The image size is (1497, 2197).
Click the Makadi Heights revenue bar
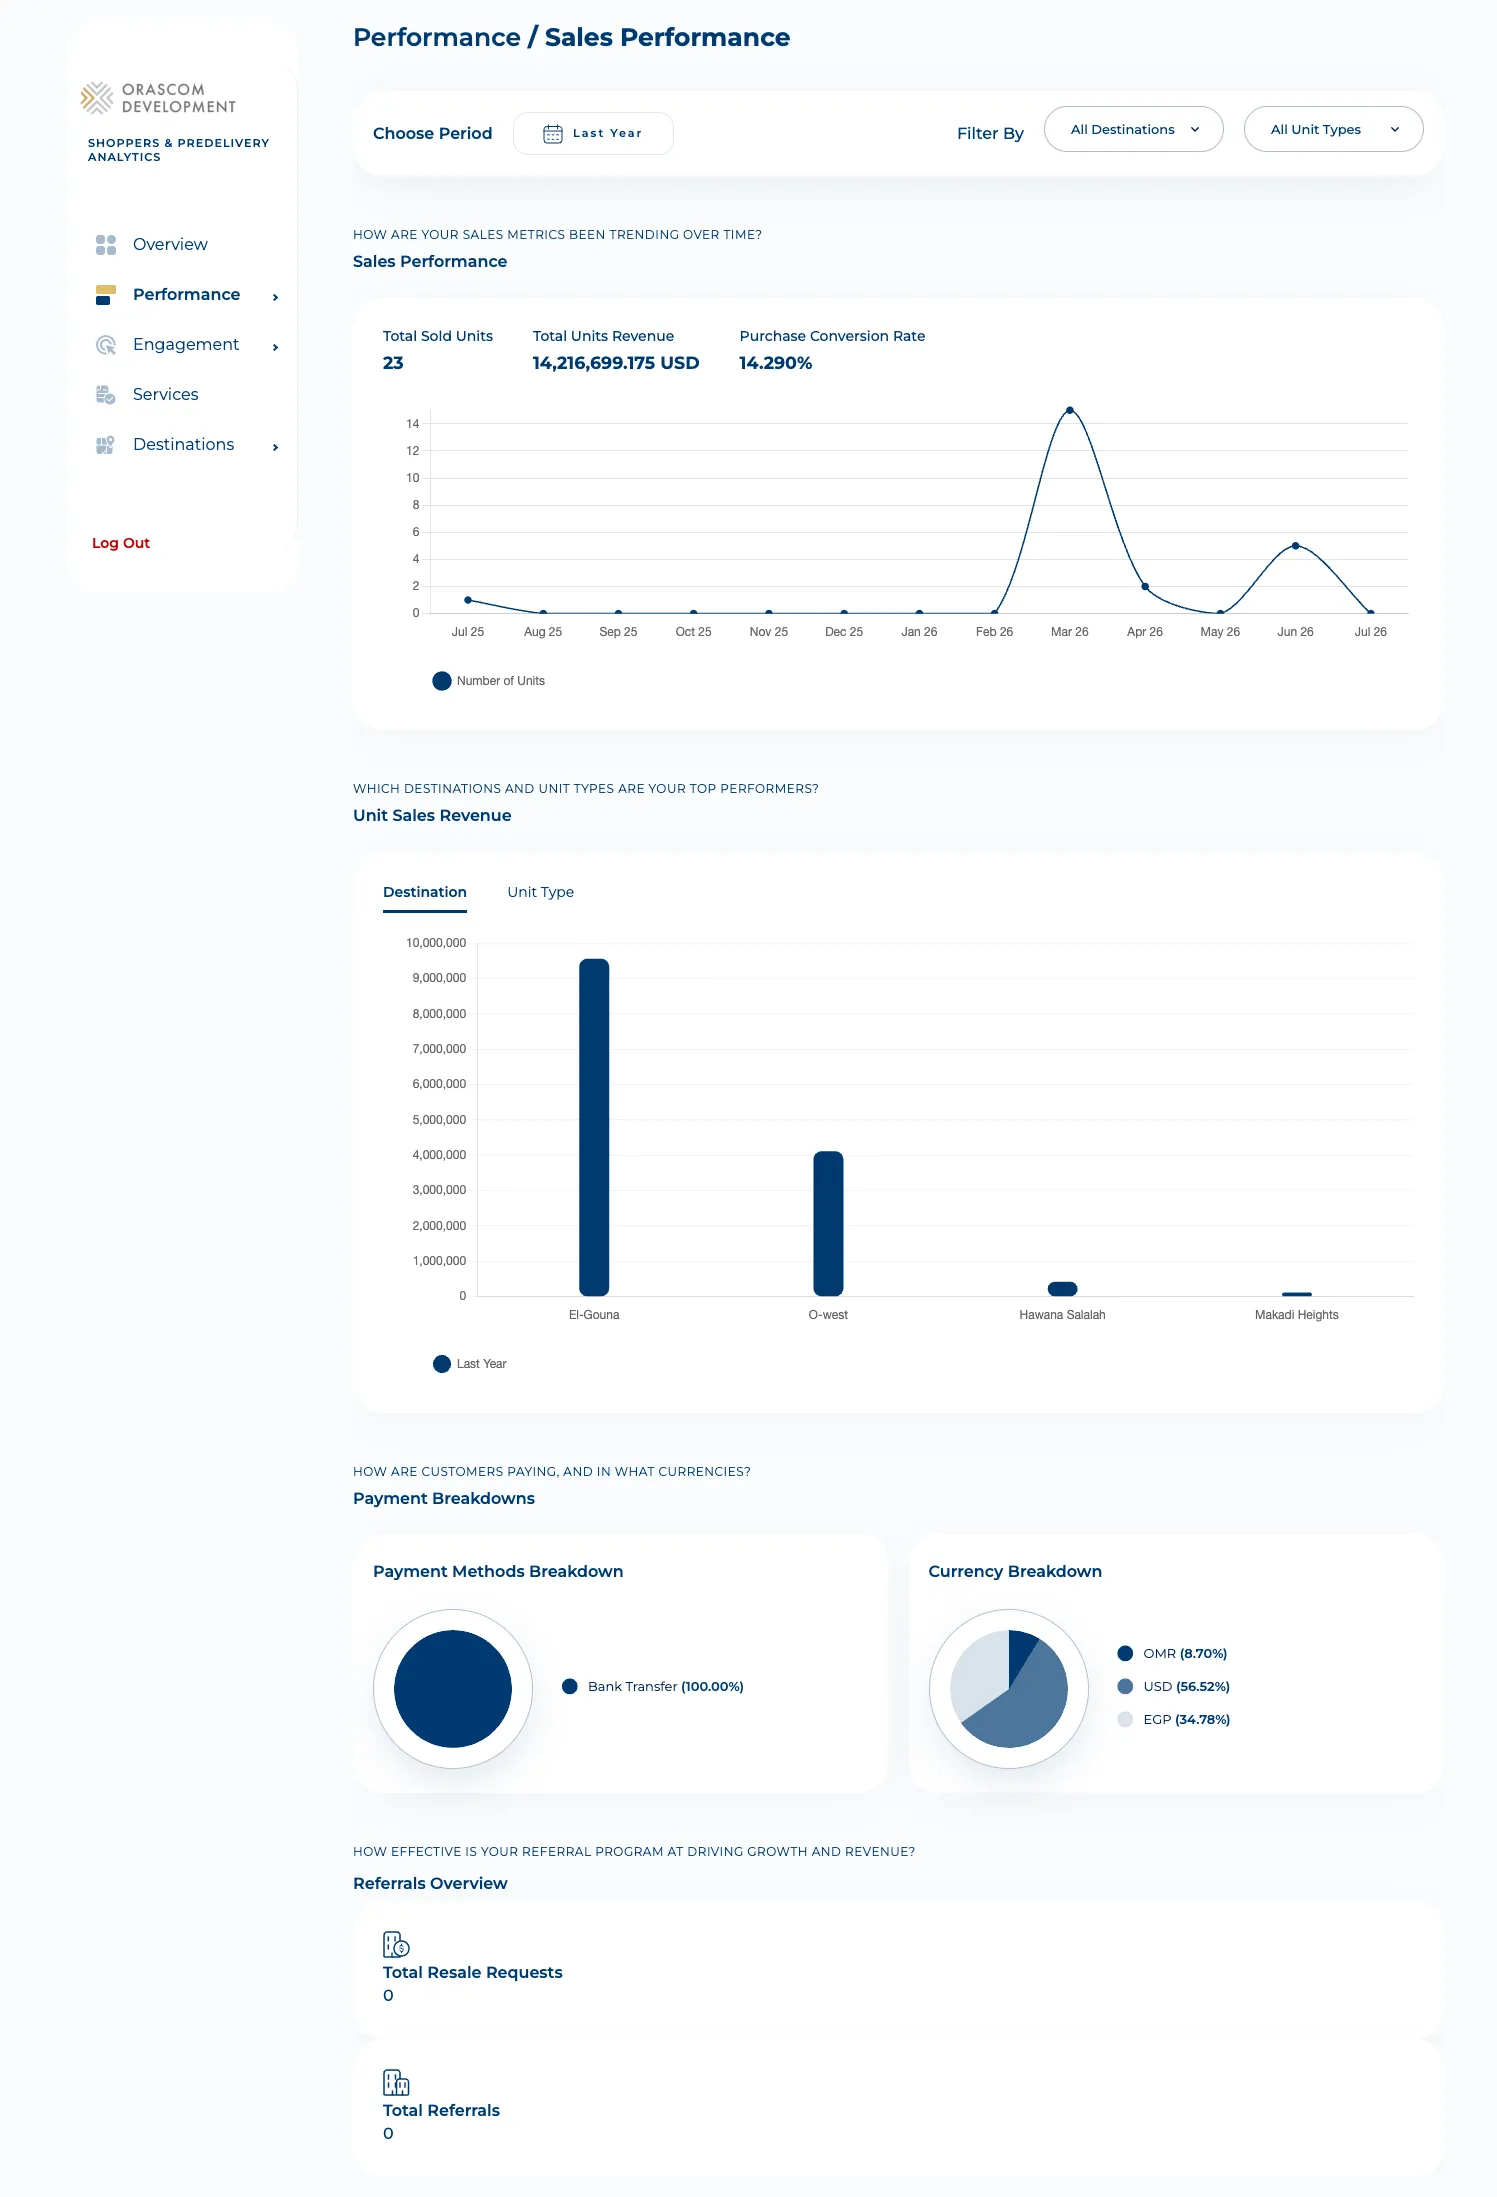[1296, 1294]
